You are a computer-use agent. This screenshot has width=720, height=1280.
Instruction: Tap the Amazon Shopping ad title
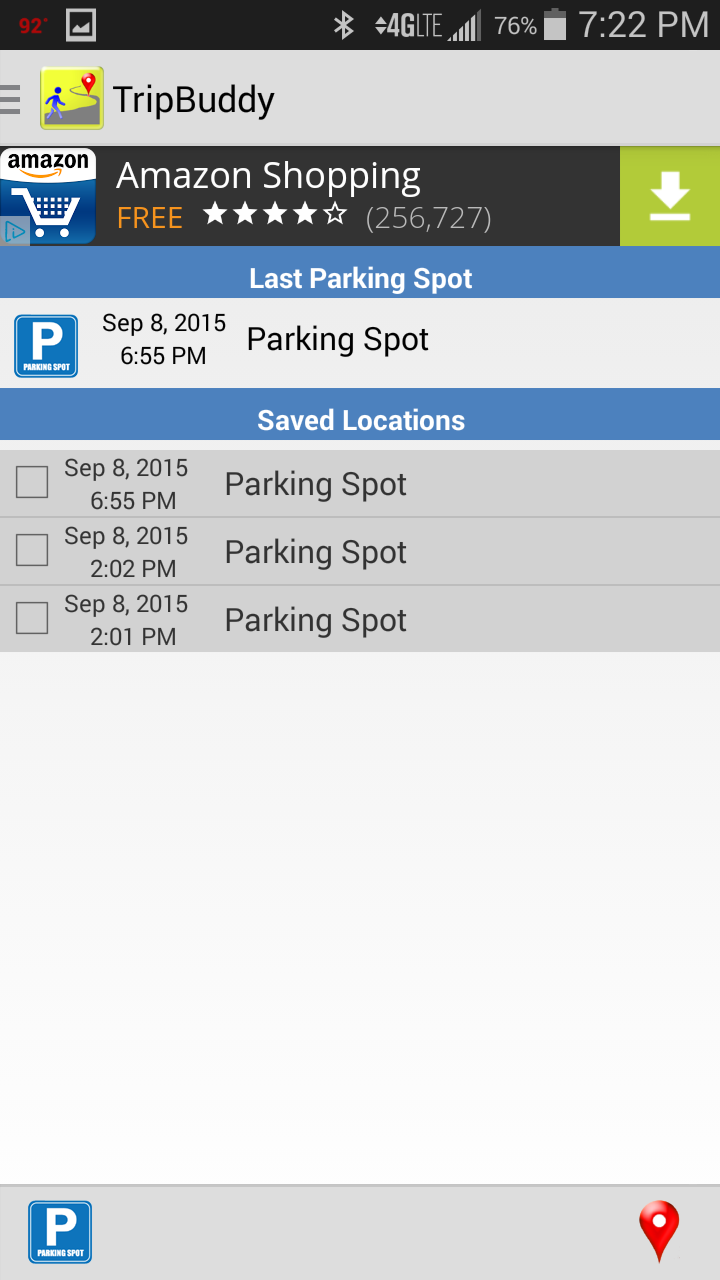coord(268,177)
